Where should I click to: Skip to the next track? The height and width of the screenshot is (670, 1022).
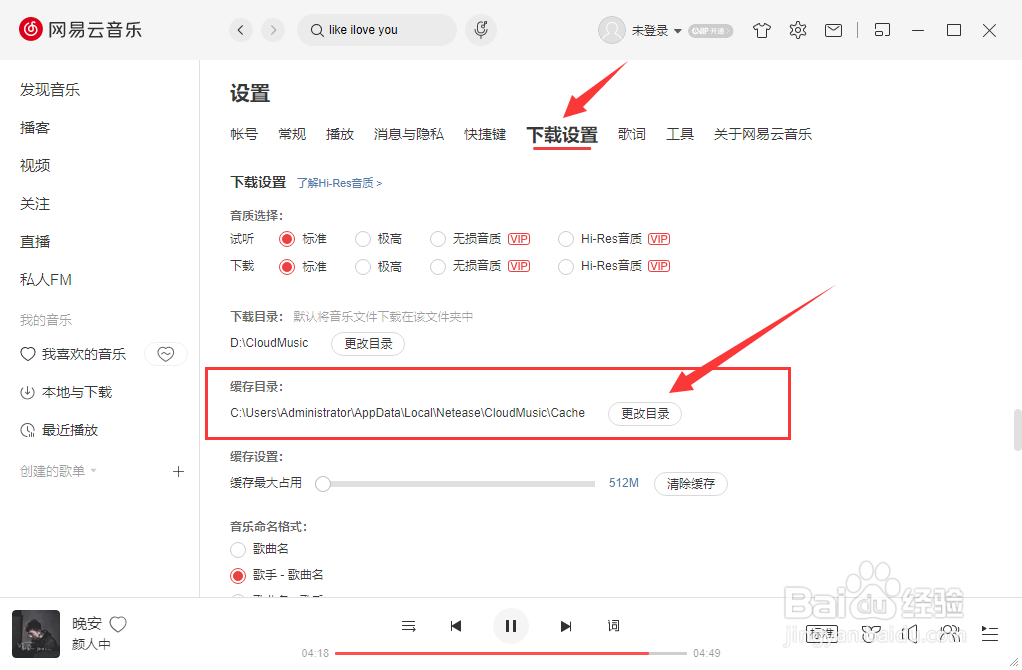coord(566,626)
